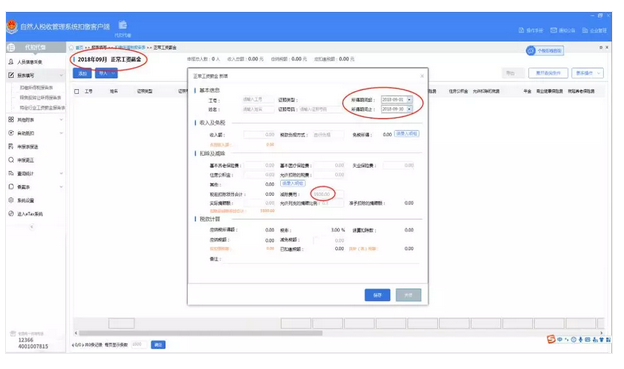
Task: Expand the chevron beside four-squares sidebar item
Action: pos(61,119)
